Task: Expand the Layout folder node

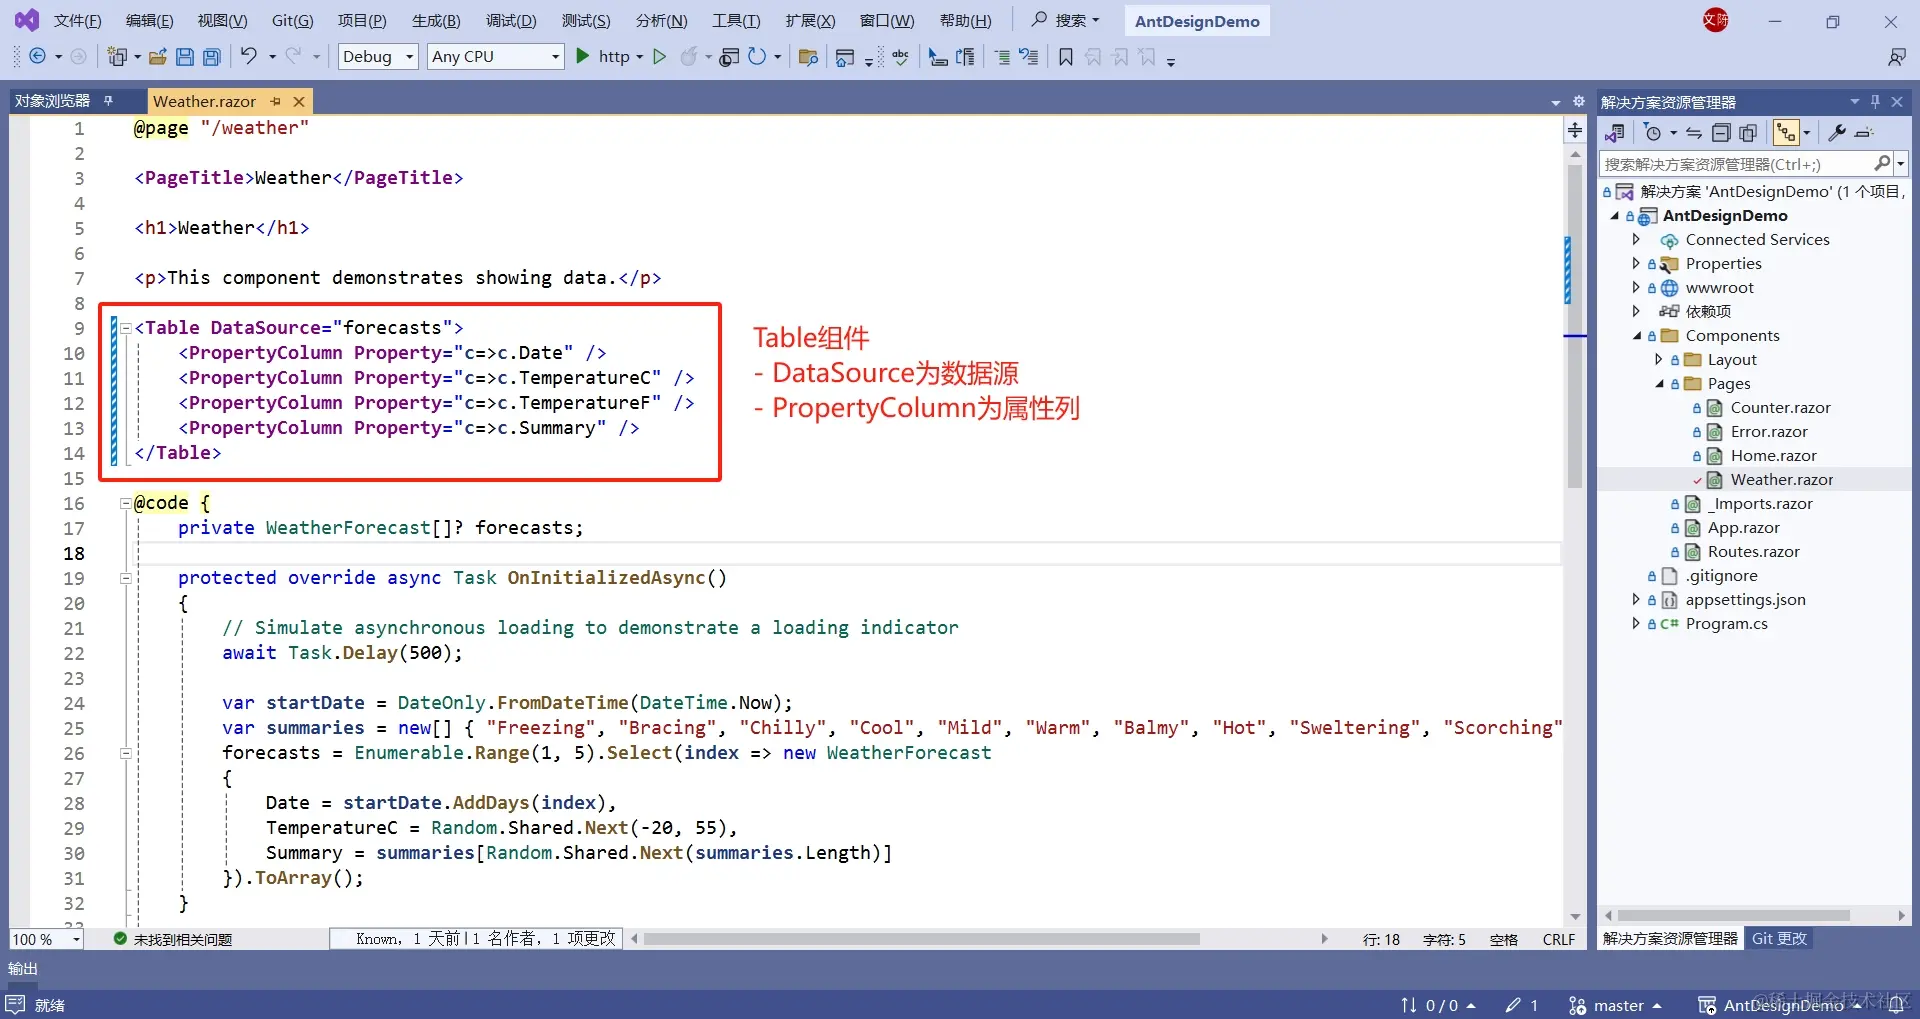Action: 1659,359
